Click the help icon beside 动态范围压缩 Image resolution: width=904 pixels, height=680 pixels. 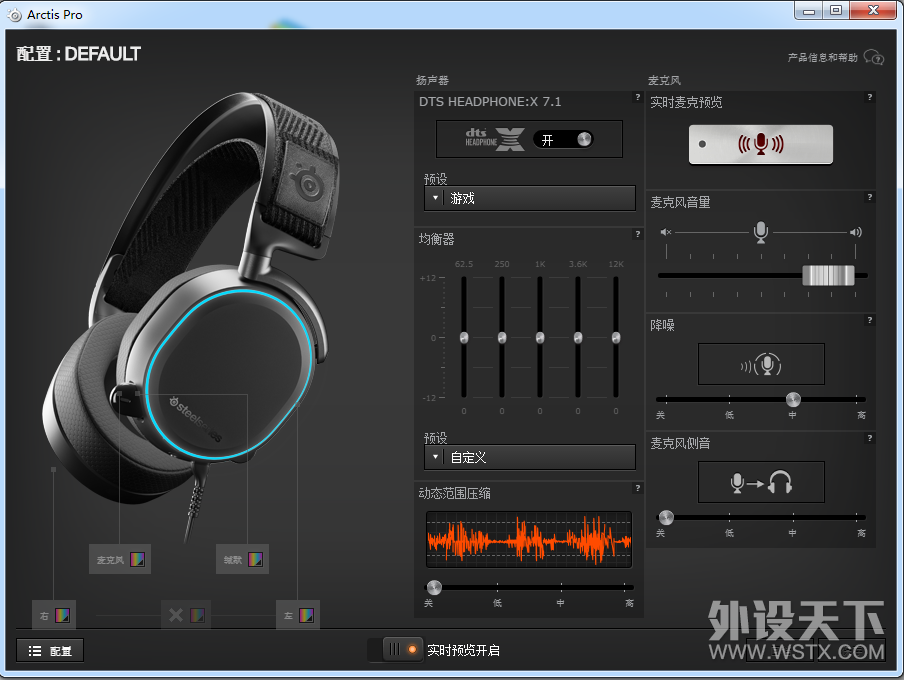tap(638, 488)
